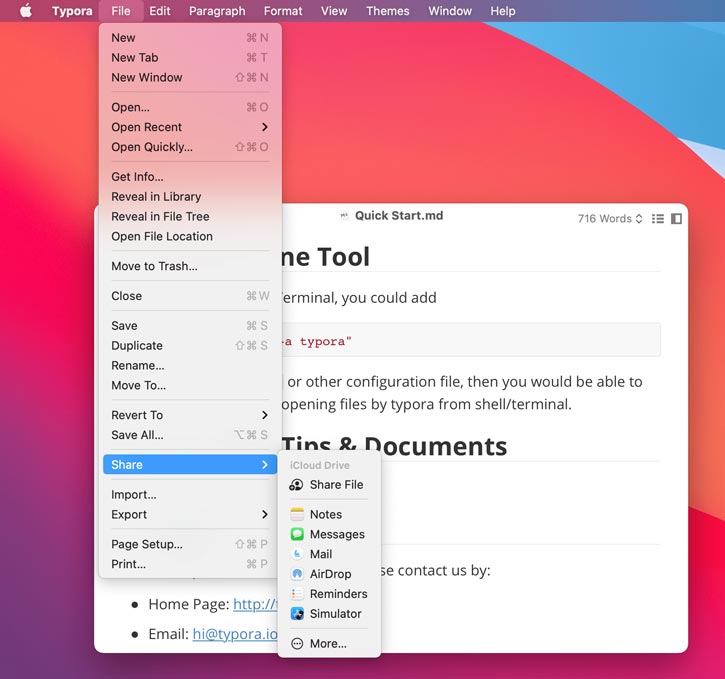Open the Paragraph menu

click(x=217, y=11)
